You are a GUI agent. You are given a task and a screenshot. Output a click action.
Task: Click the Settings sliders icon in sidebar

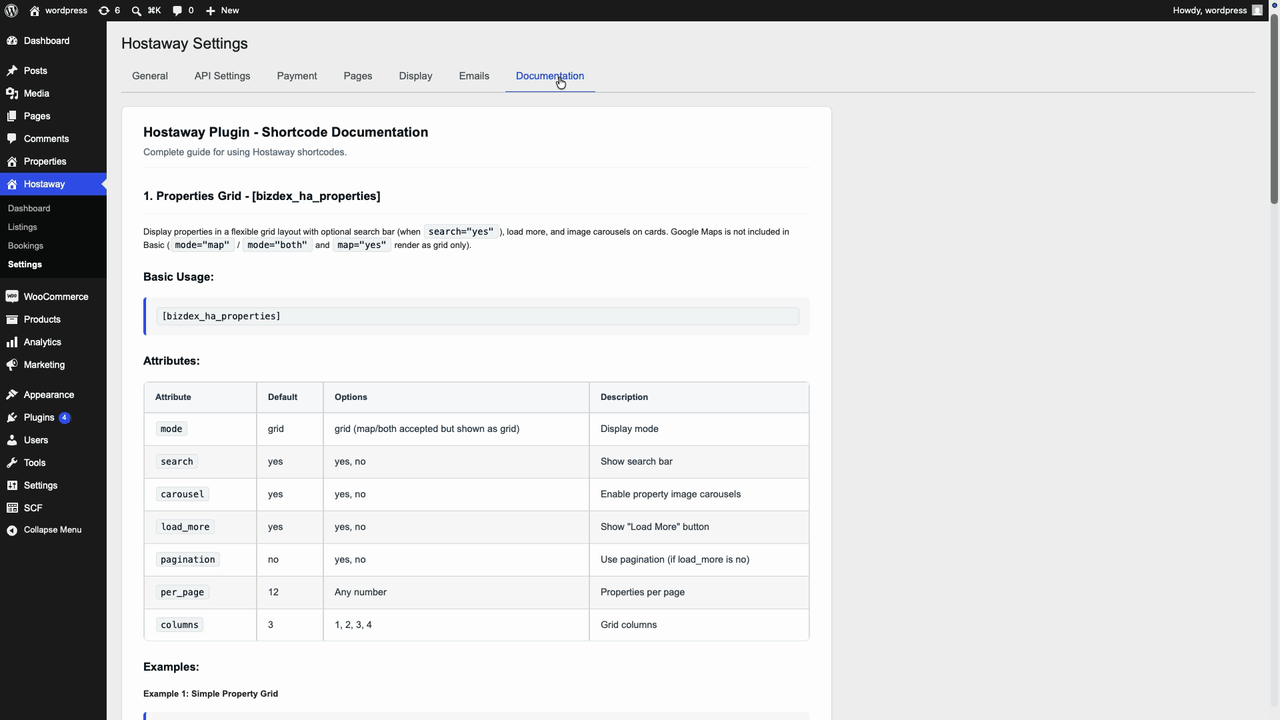[x=12, y=485]
